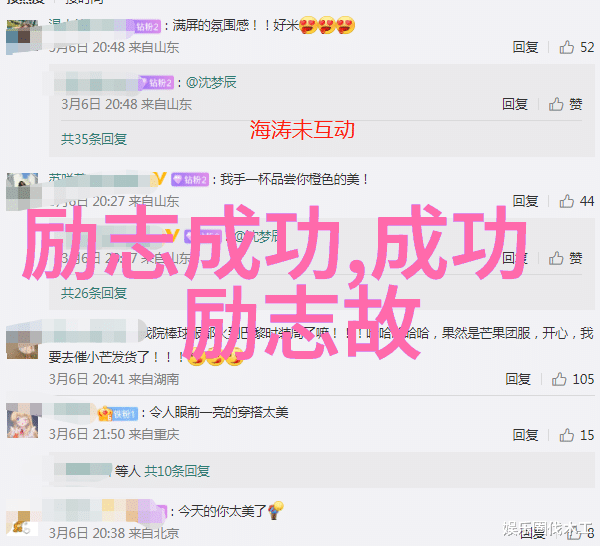The height and width of the screenshot is (546, 600).
Task: Like the comment with 105 likes
Action: pyautogui.click(x=559, y=379)
